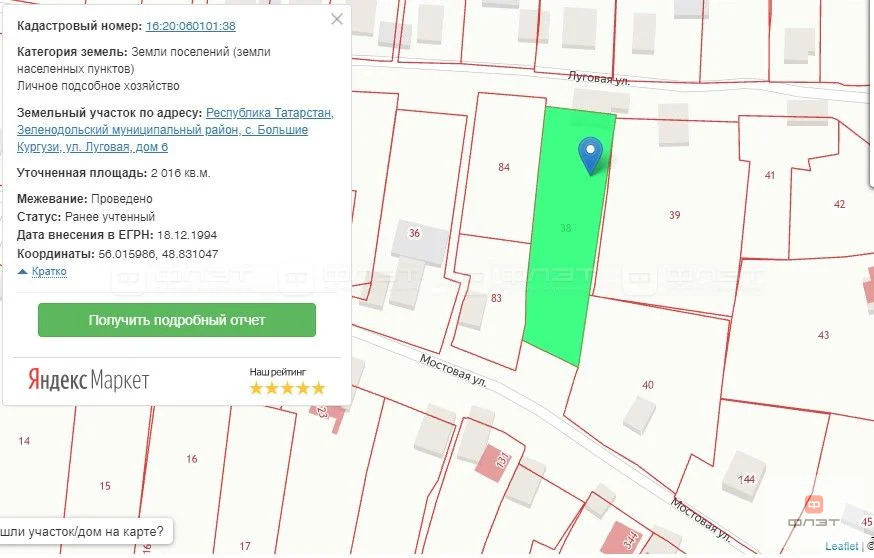Click the blue map pin marker
This screenshot has width=874, height=558.
click(590, 155)
